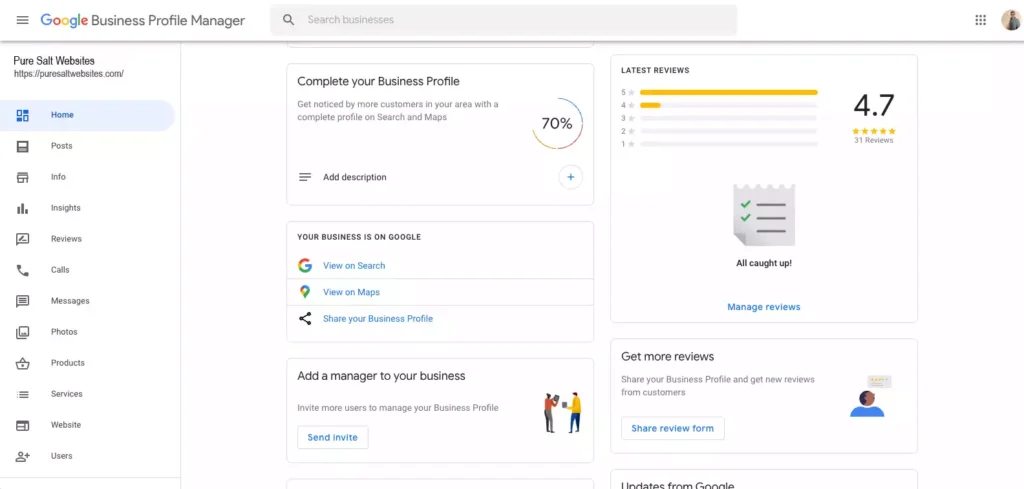Click the Maps pin icon
Image resolution: width=1024 pixels, height=489 pixels.
[x=305, y=292]
